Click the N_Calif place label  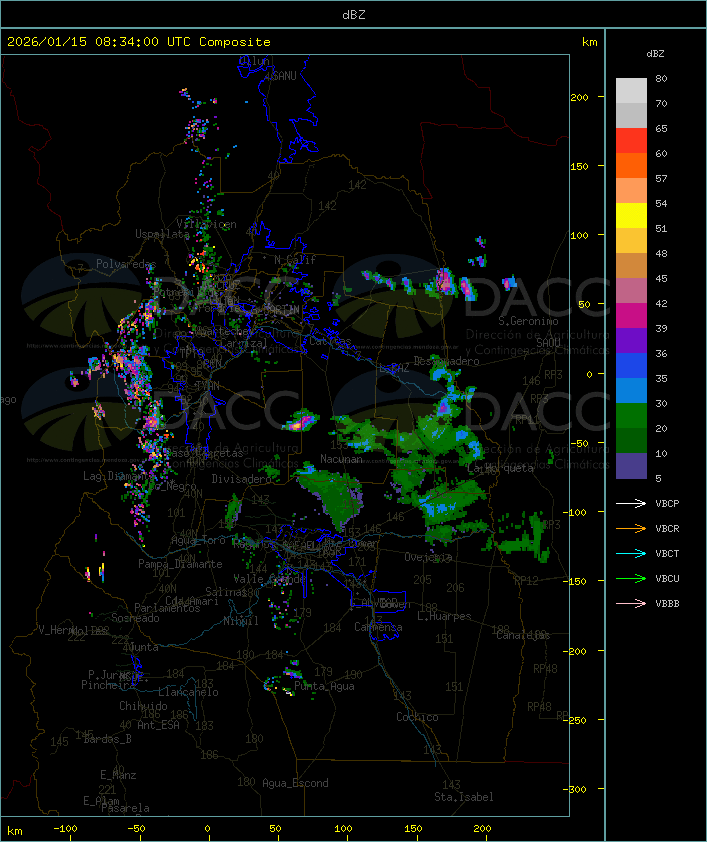coord(295,259)
